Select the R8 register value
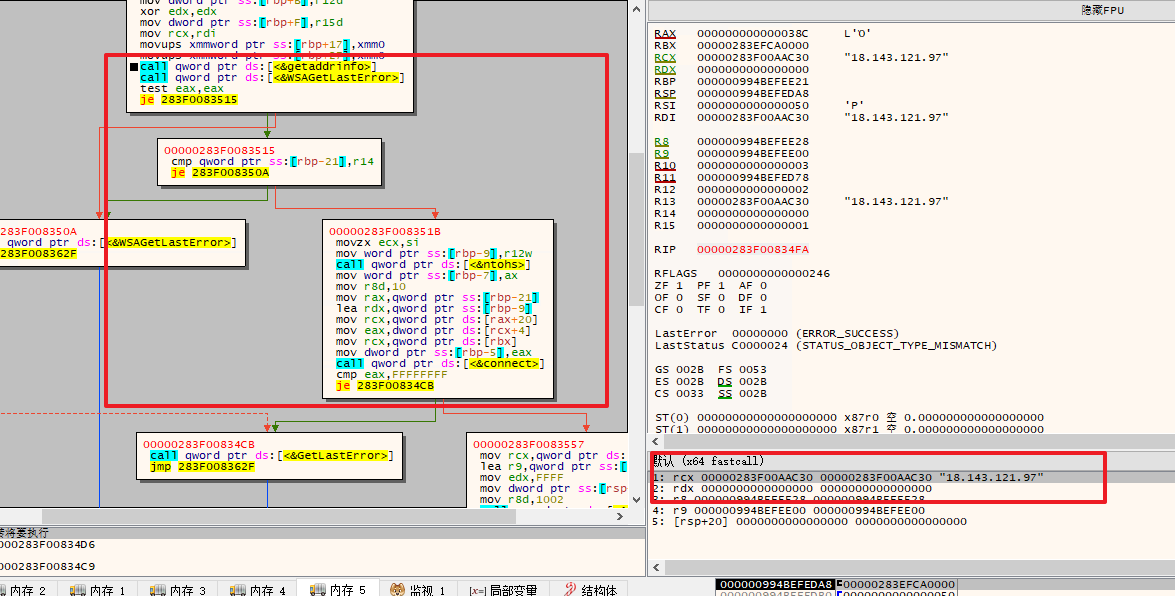 click(752, 142)
